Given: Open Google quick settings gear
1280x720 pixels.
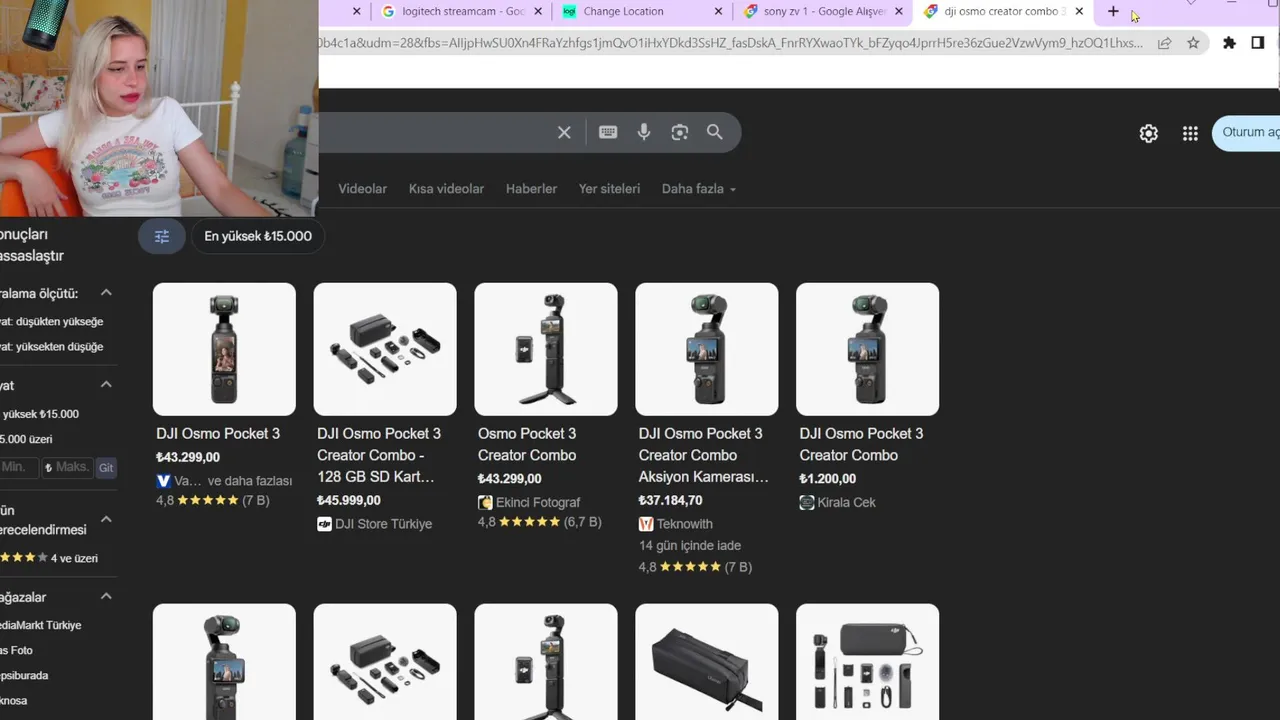Looking at the screenshot, I should pyautogui.click(x=1148, y=133).
